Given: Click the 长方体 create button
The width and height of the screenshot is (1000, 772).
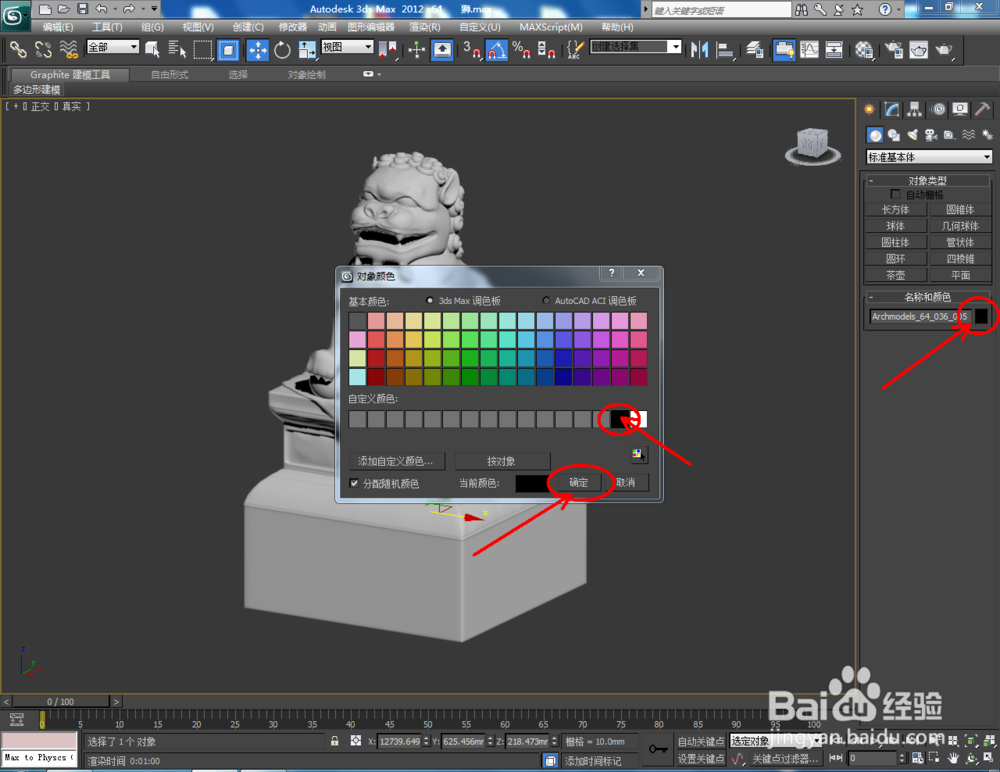Looking at the screenshot, I should tap(895, 209).
